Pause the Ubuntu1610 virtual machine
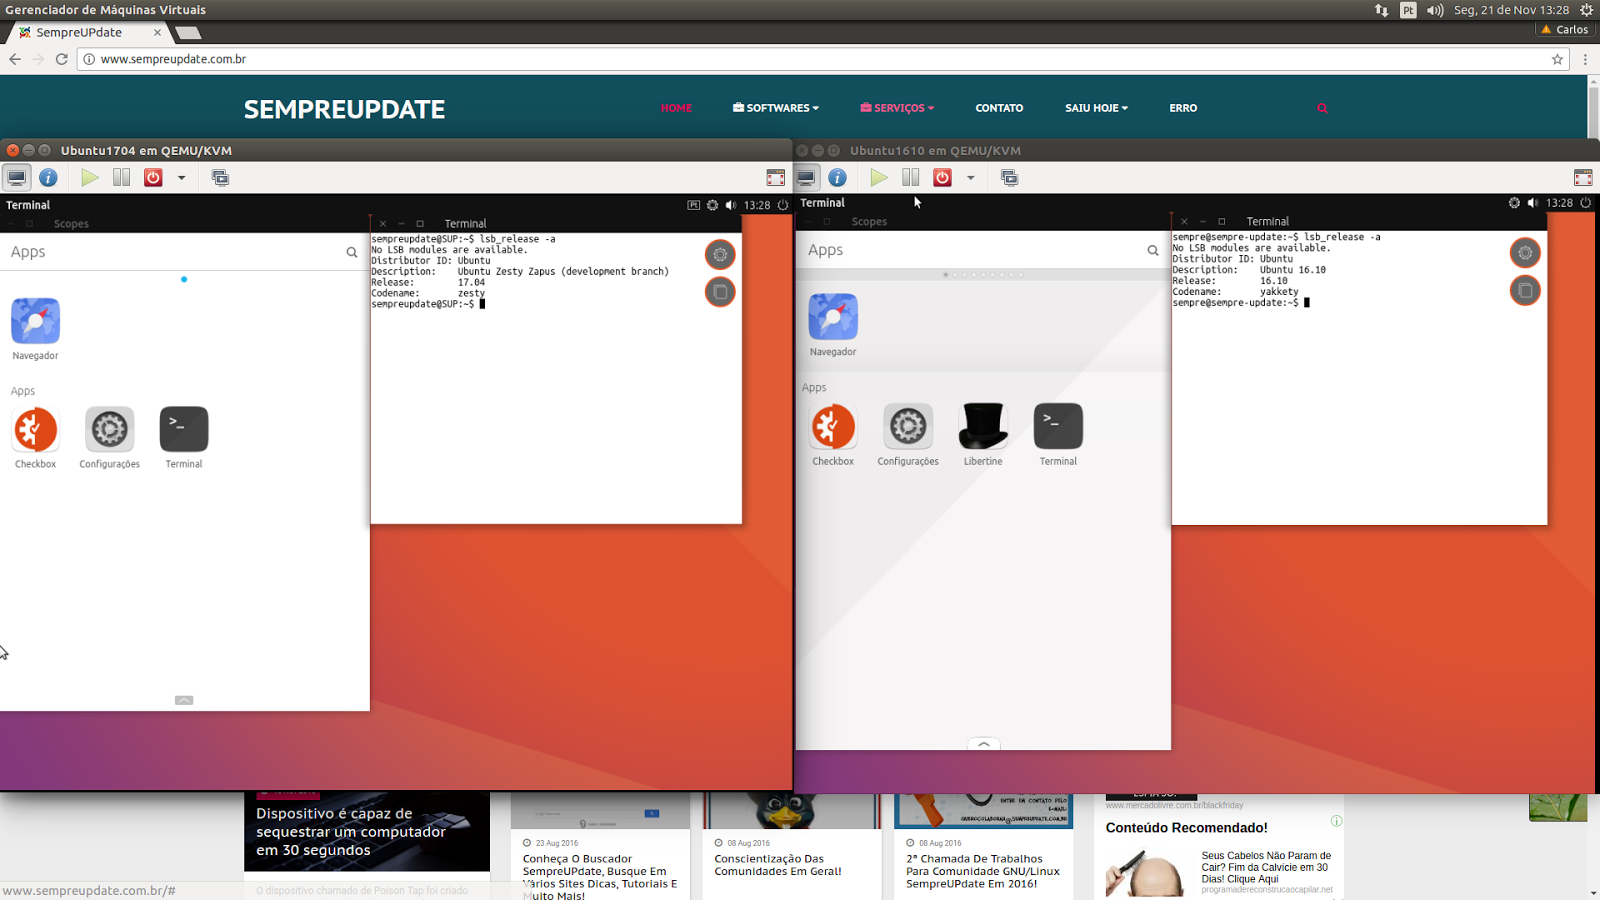Image resolution: width=1600 pixels, height=900 pixels. pos(910,178)
